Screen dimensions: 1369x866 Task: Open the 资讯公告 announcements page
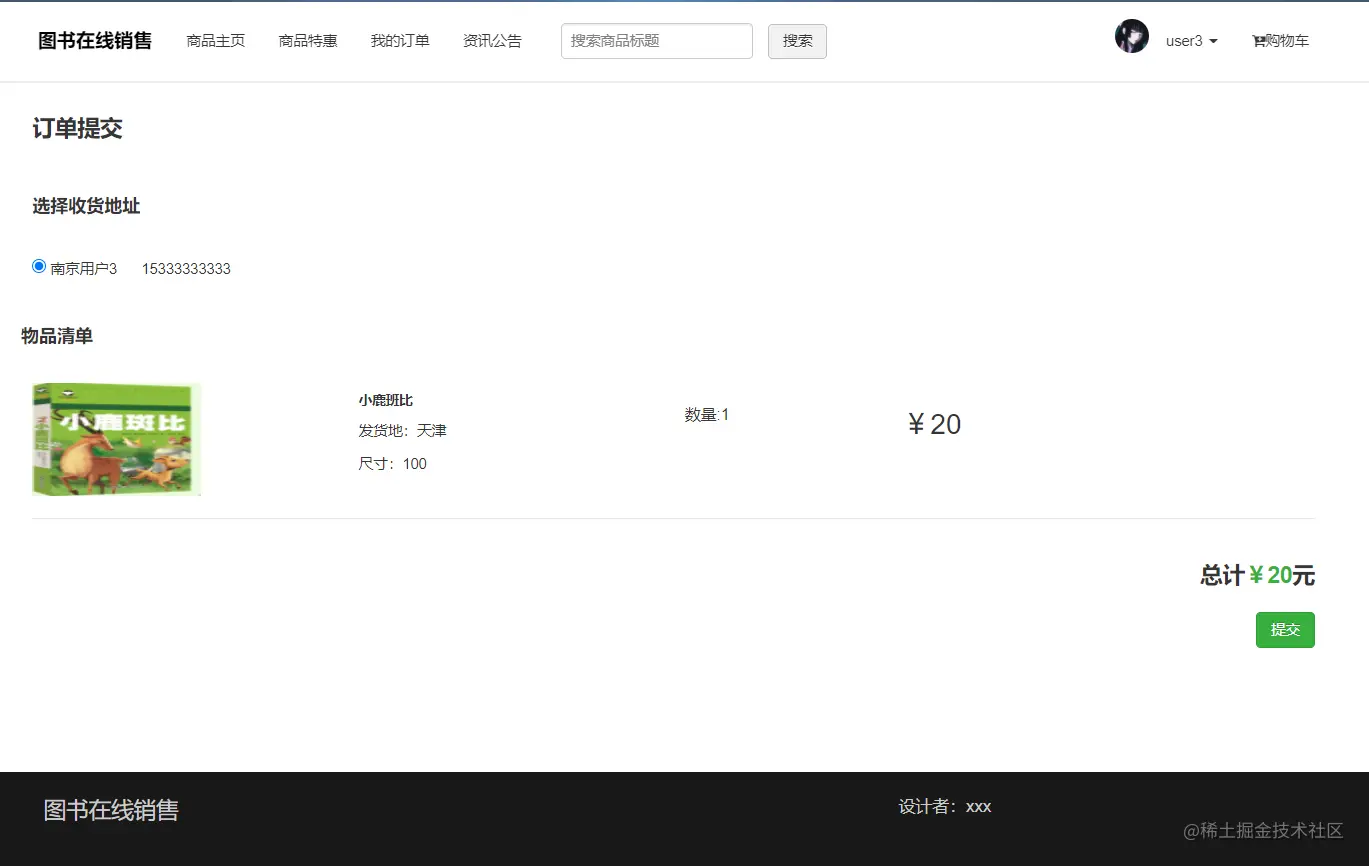(492, 41)
